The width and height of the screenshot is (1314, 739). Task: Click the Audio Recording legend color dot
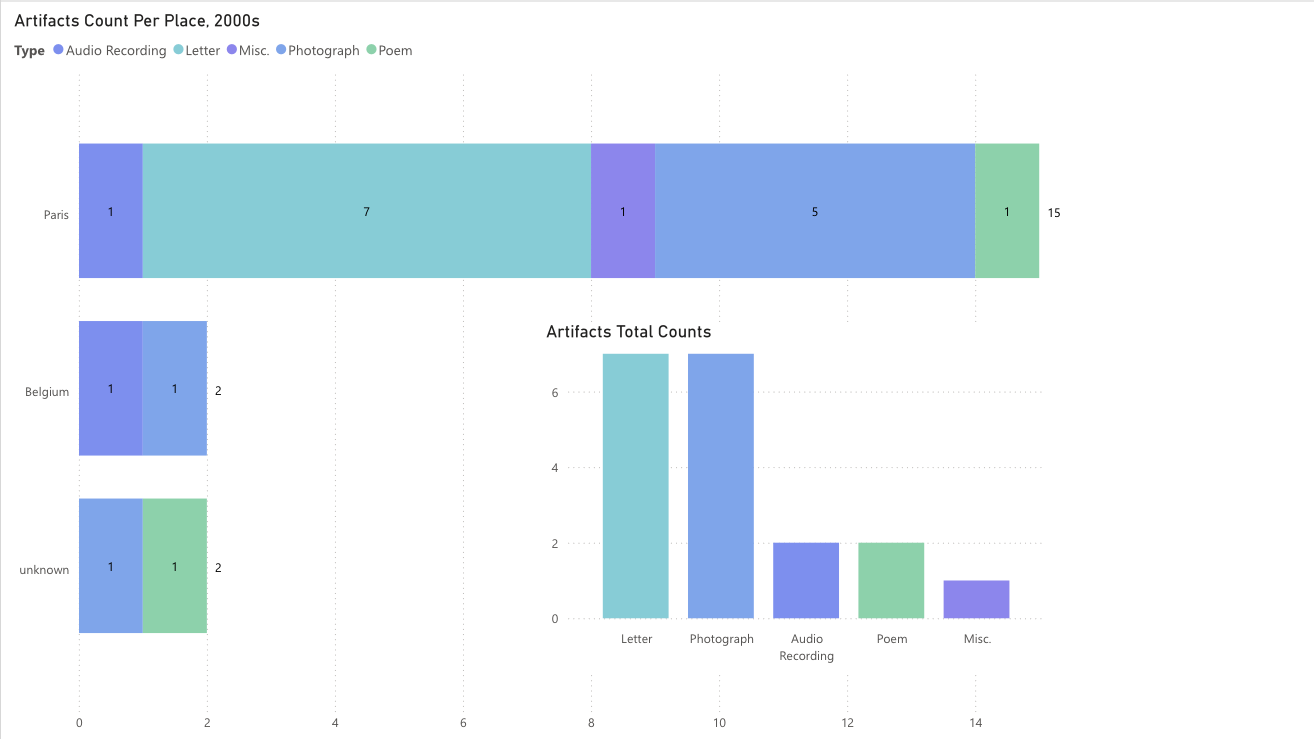coord(58,50)
